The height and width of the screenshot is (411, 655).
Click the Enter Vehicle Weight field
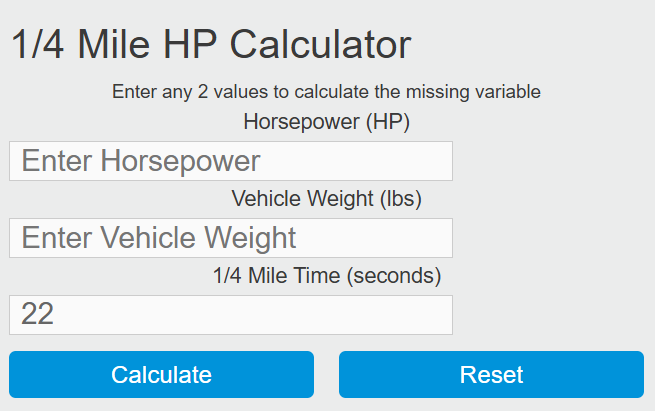coord(230,238)
